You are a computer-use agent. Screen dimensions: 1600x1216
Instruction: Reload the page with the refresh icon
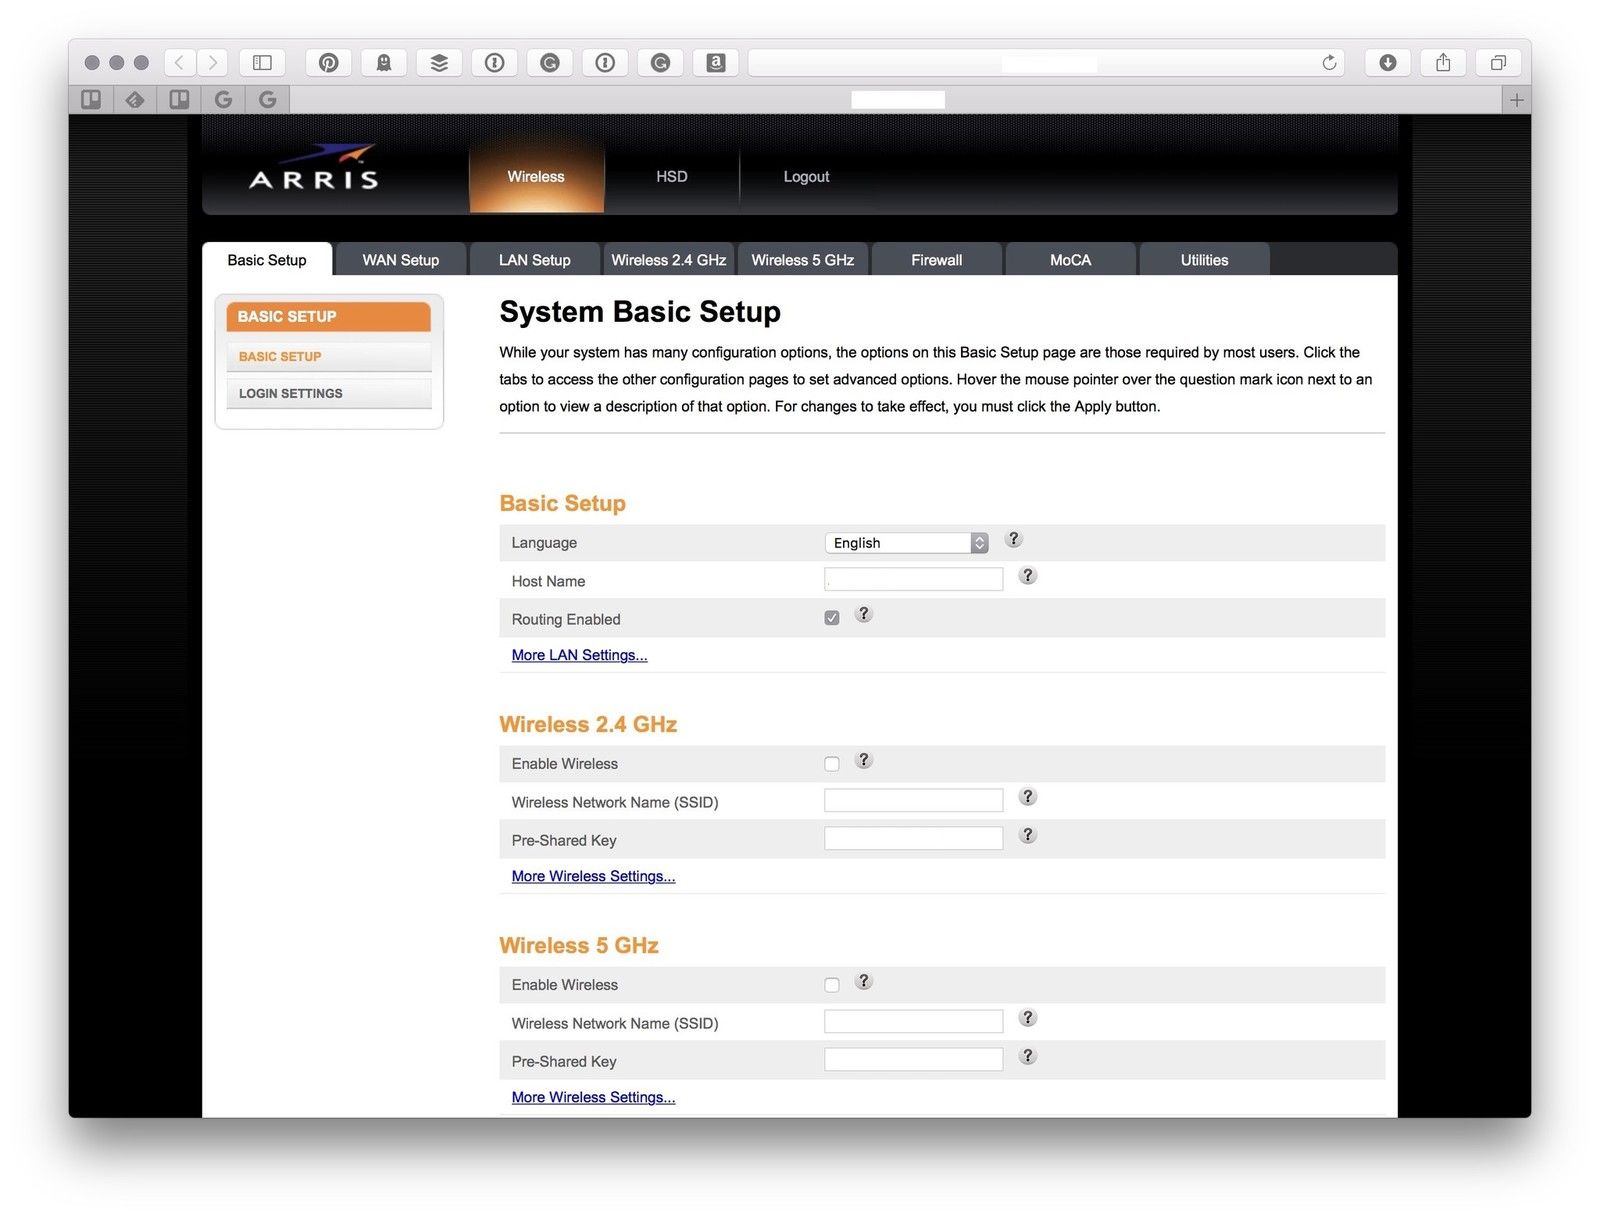pos(1329,63)
